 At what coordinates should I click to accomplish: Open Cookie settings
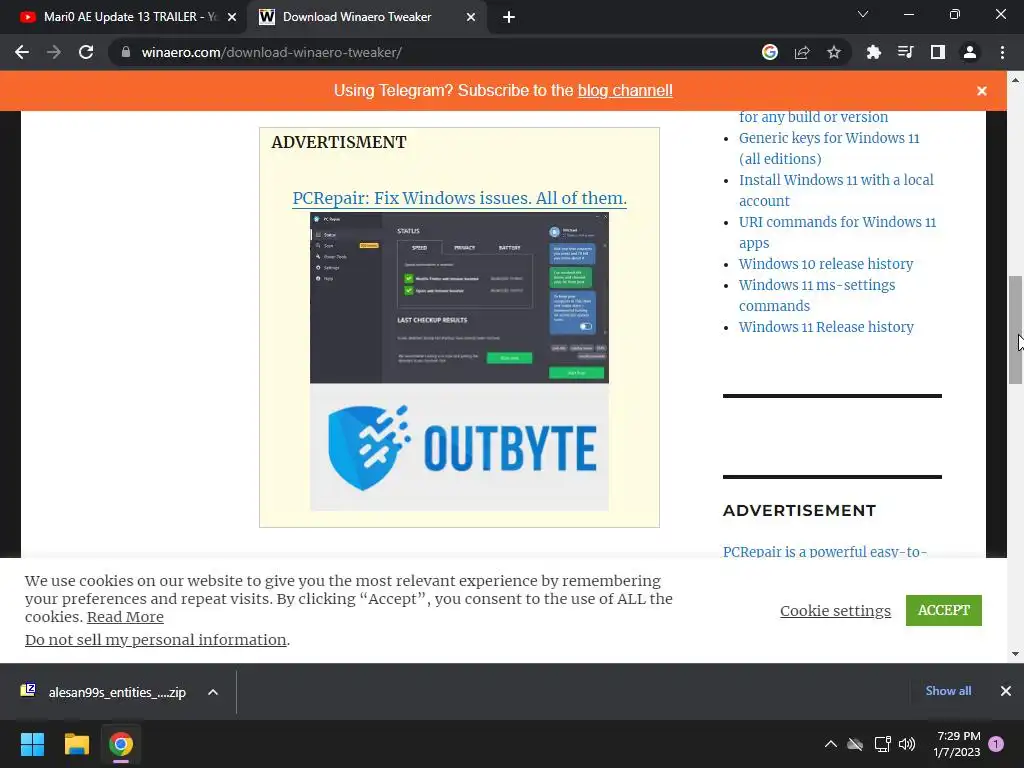tap(835, 611)
